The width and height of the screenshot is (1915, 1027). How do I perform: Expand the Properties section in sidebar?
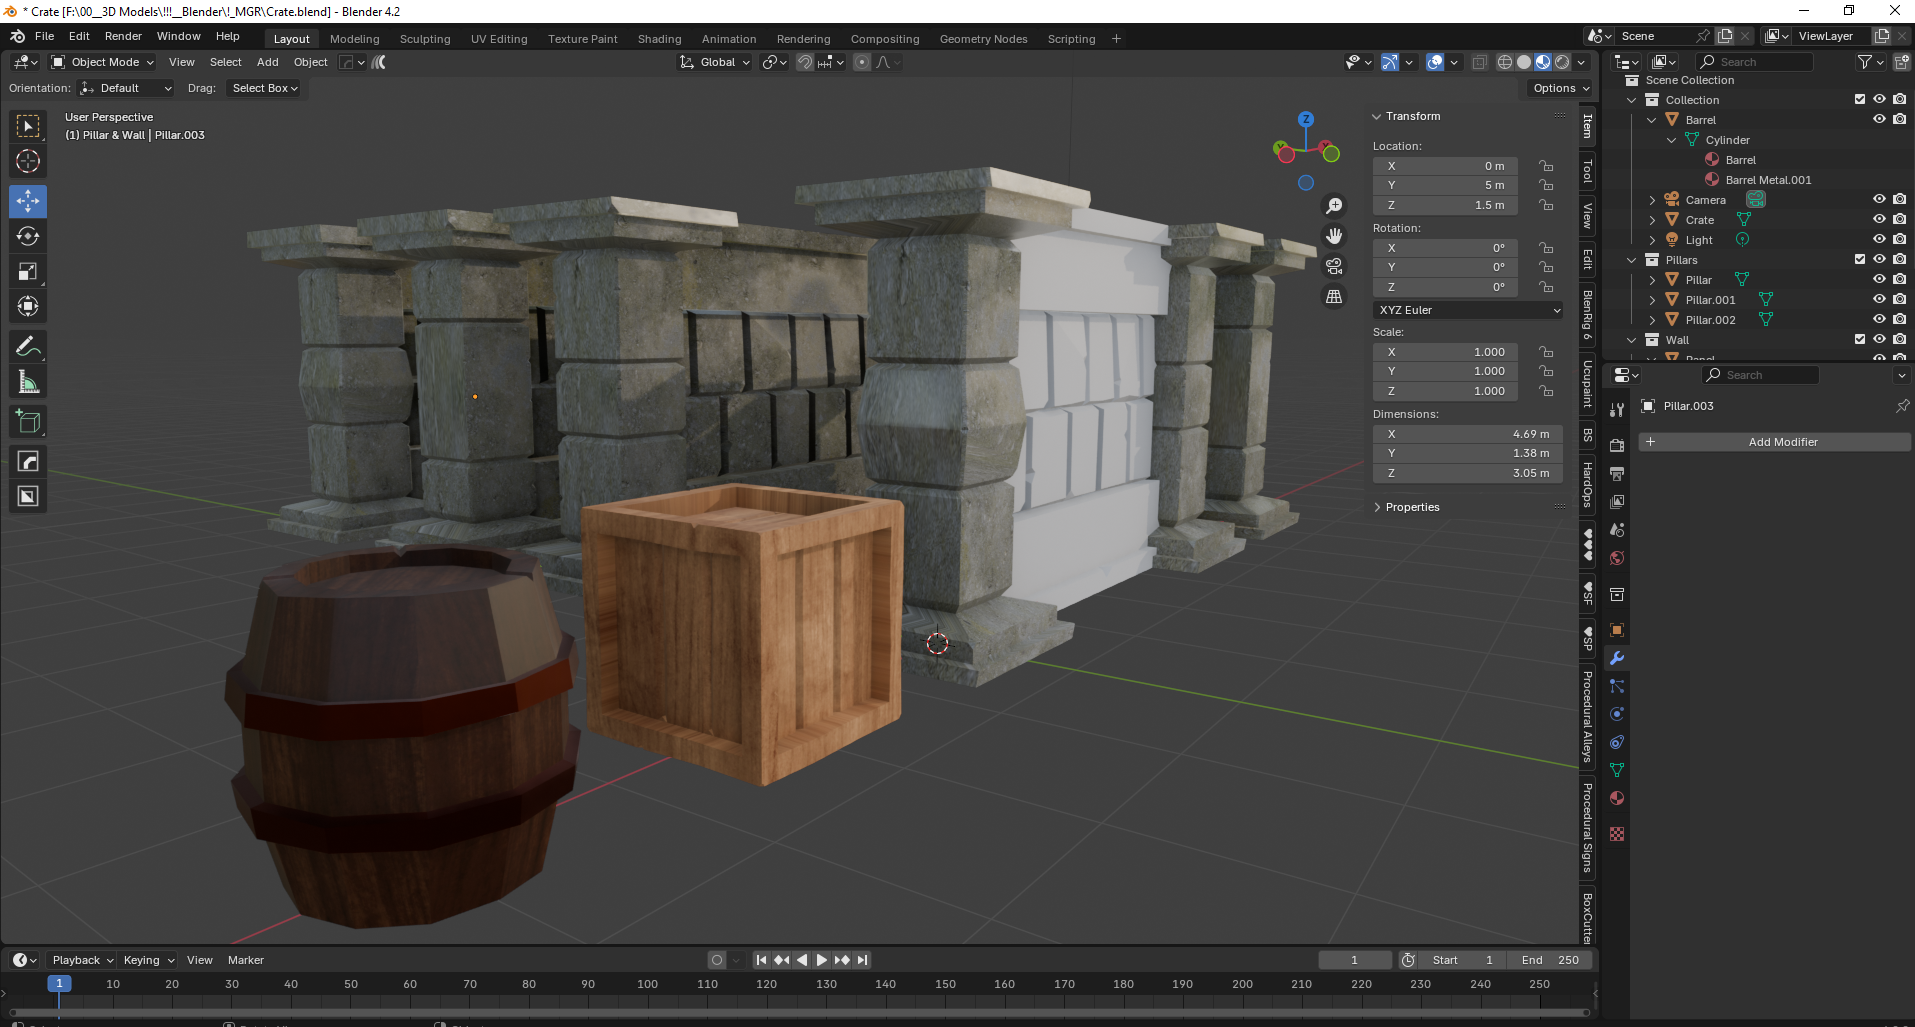tap(1411, 507)
